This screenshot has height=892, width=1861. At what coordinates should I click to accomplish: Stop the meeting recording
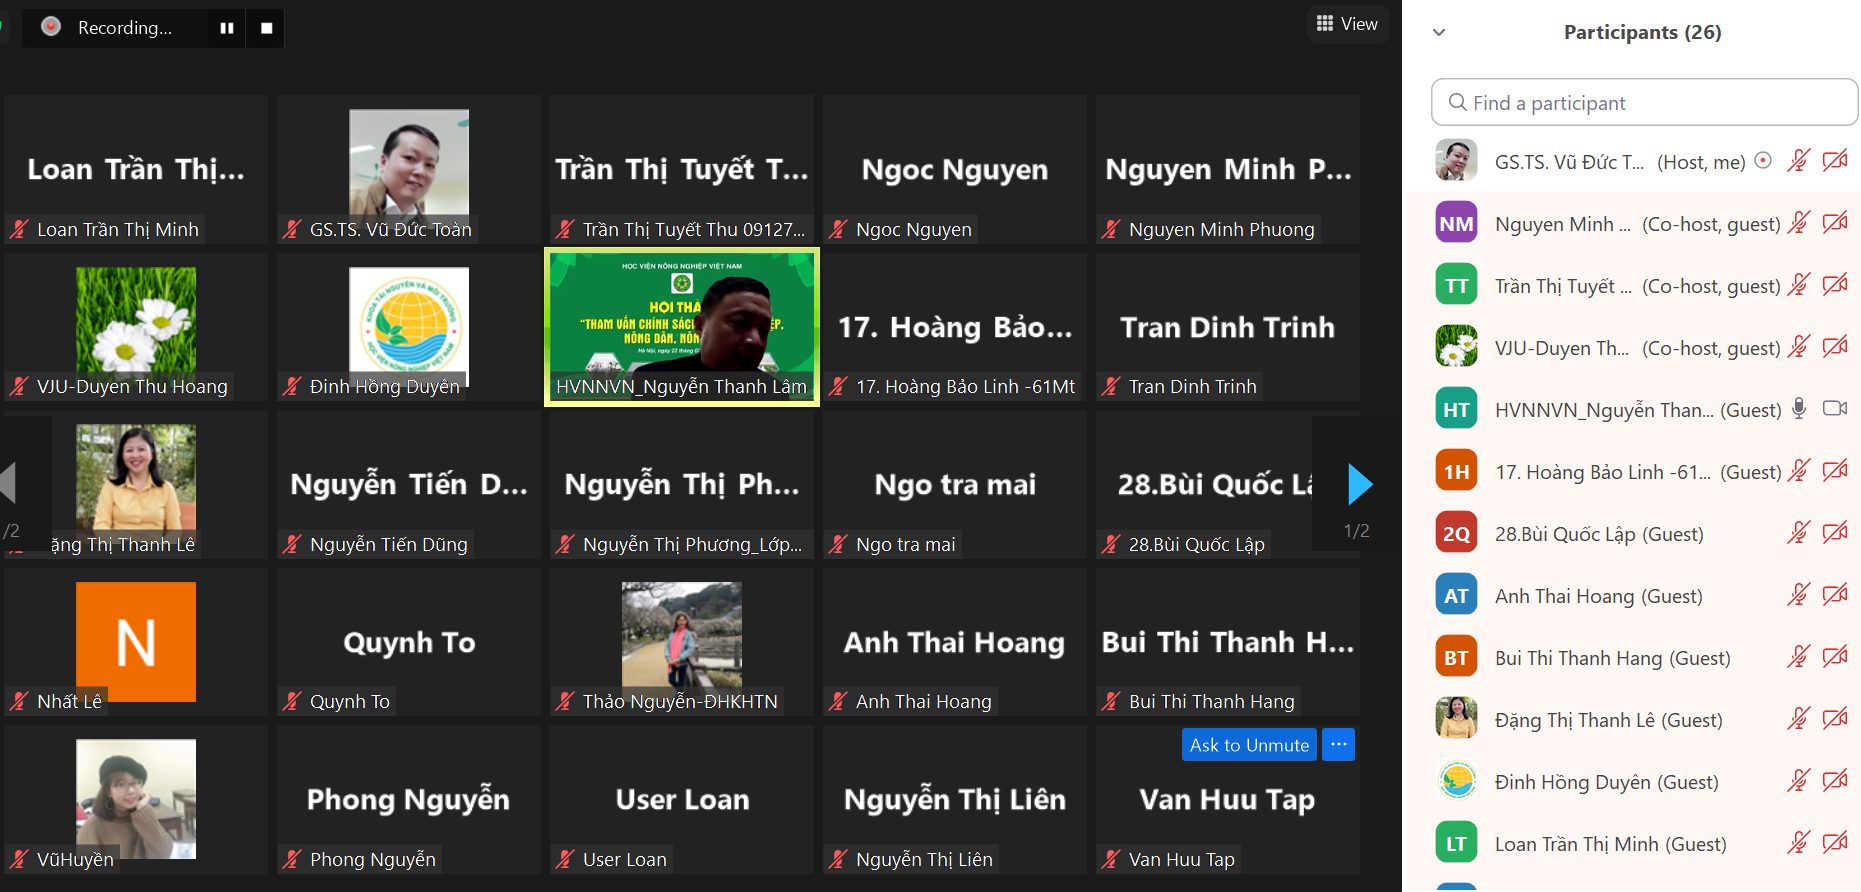coord(266,28)
